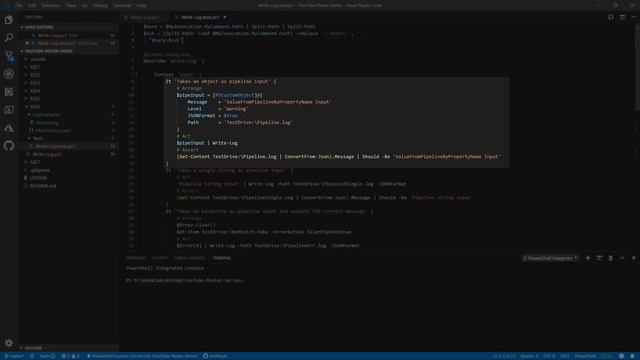Viewport: 640px width, 360px height.
Task: Collapse the LogExamples folder
Action: pos(46,115)
